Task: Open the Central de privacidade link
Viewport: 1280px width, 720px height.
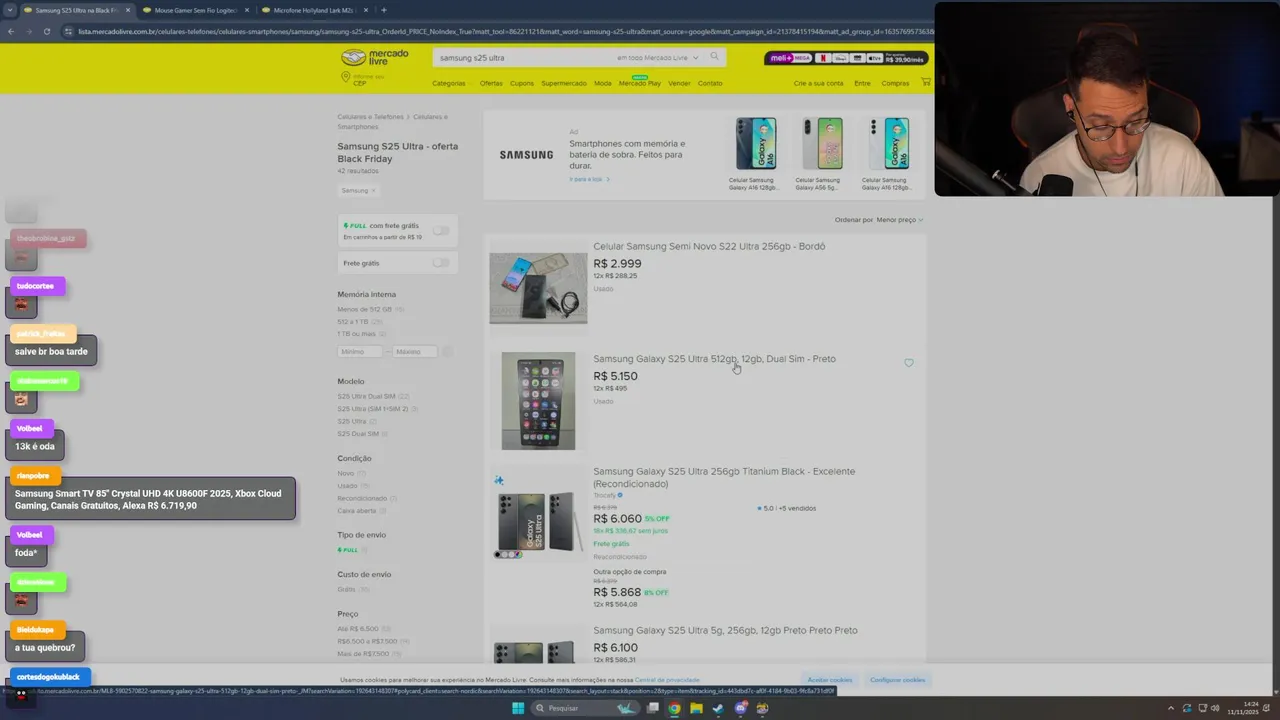Action: pyautogui.click(x=667, y=680)
